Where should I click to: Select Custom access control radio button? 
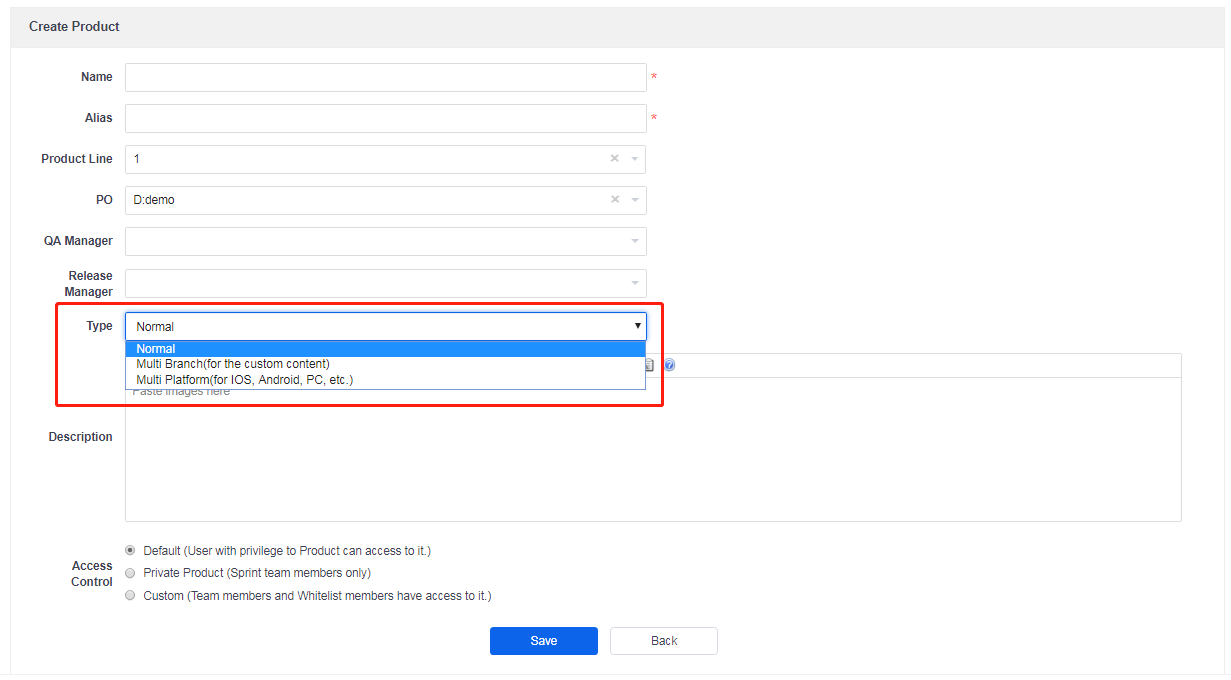[130, 595]
